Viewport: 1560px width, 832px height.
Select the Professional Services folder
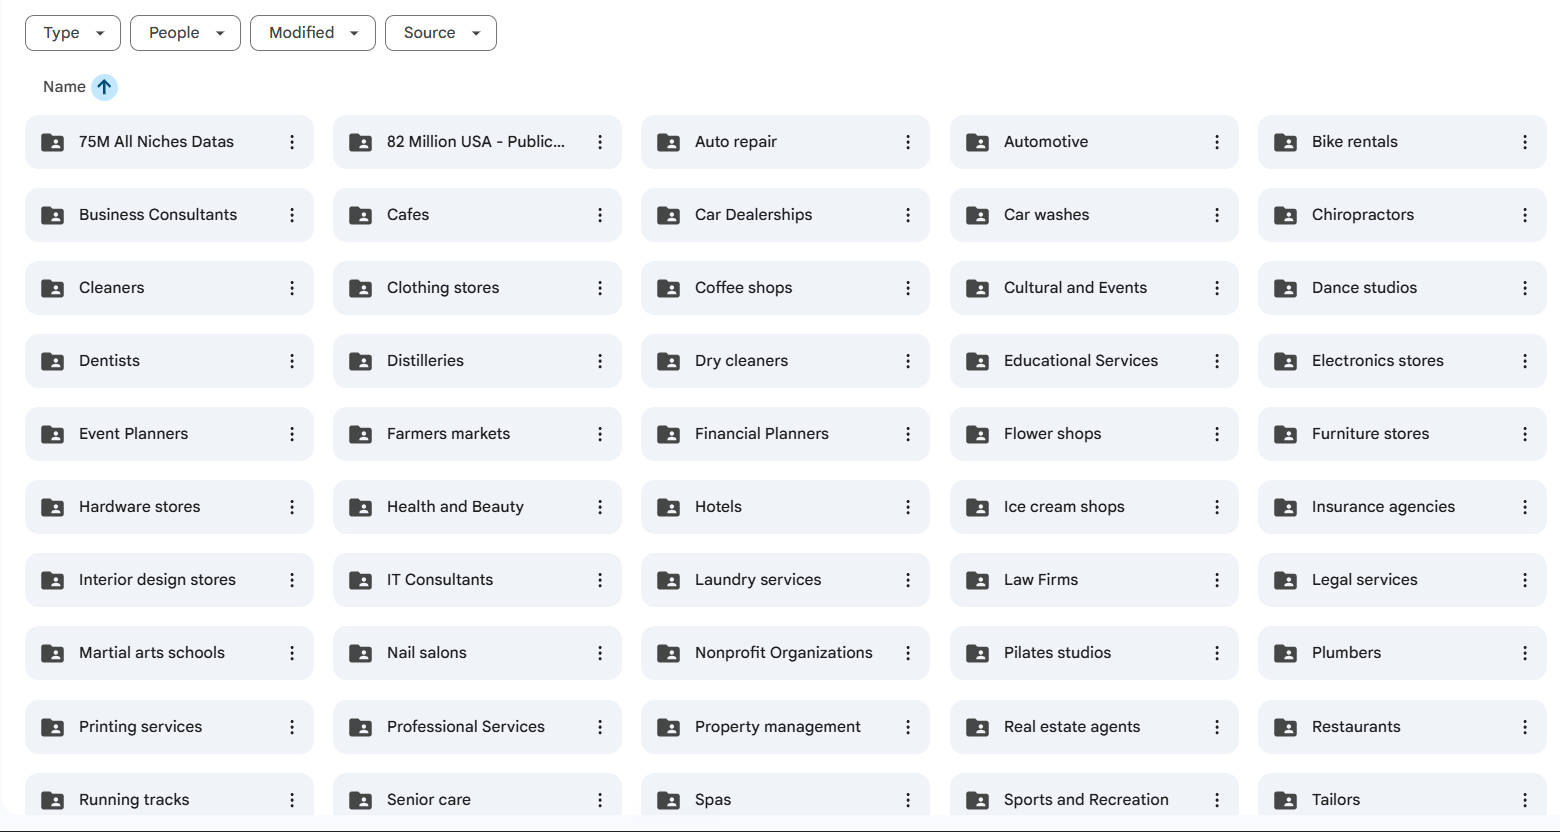[x=477, y=727]
